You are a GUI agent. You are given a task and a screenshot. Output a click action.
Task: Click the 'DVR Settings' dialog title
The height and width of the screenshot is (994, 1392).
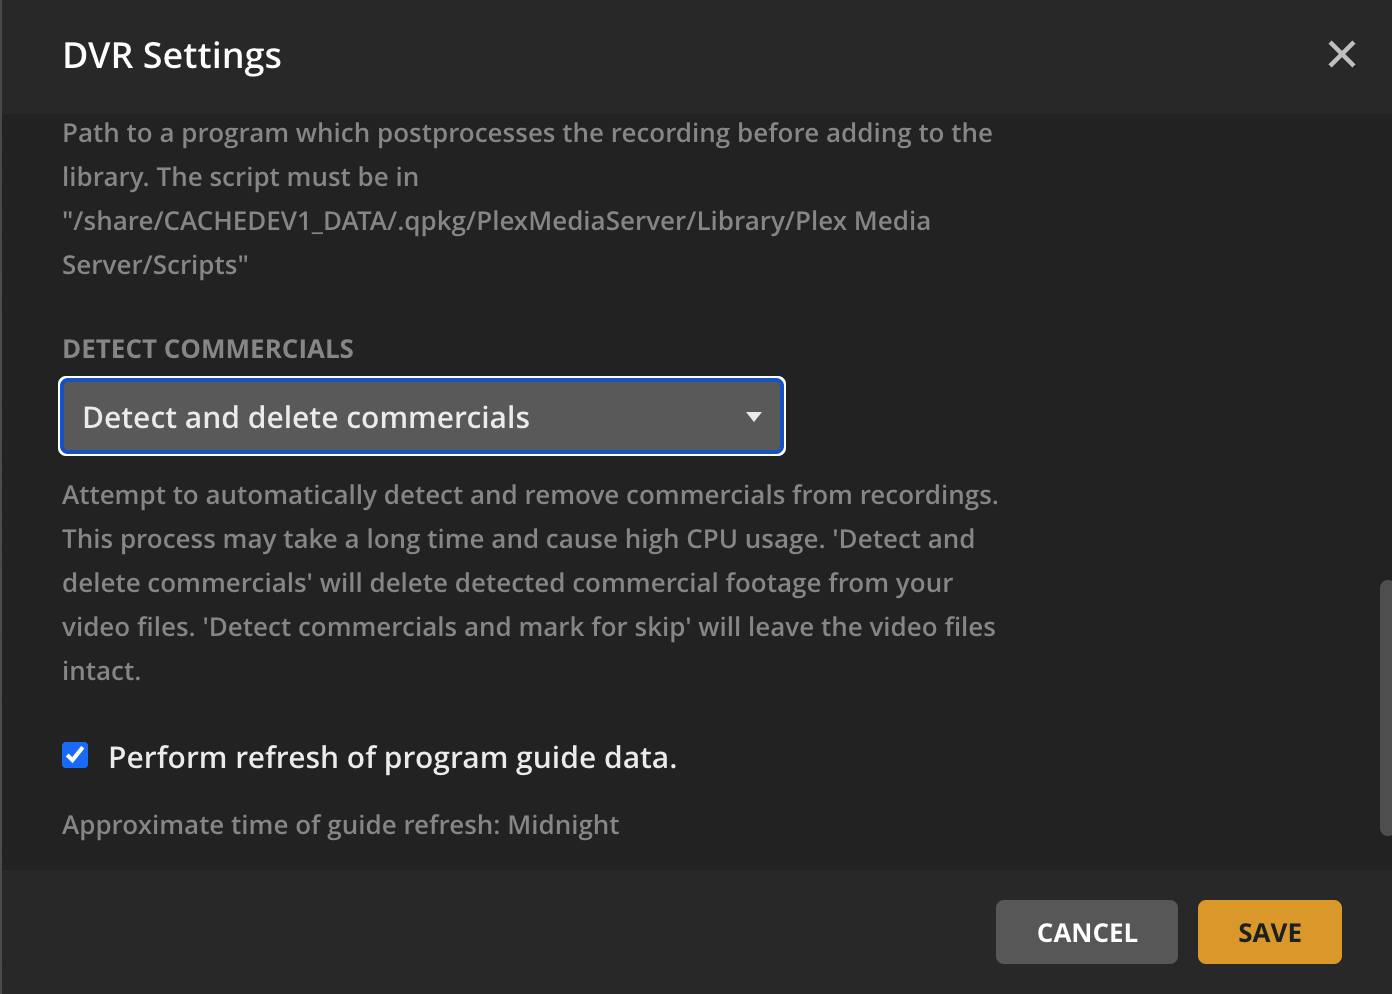tap(172, 56)
